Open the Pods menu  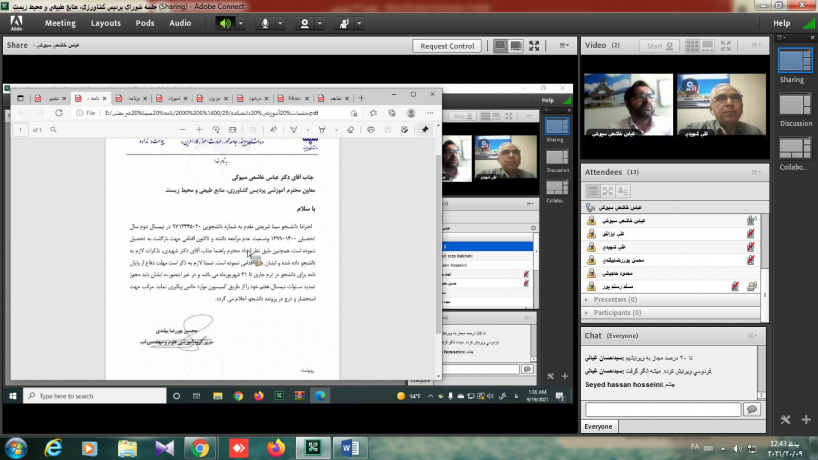[x=145, y=22]
